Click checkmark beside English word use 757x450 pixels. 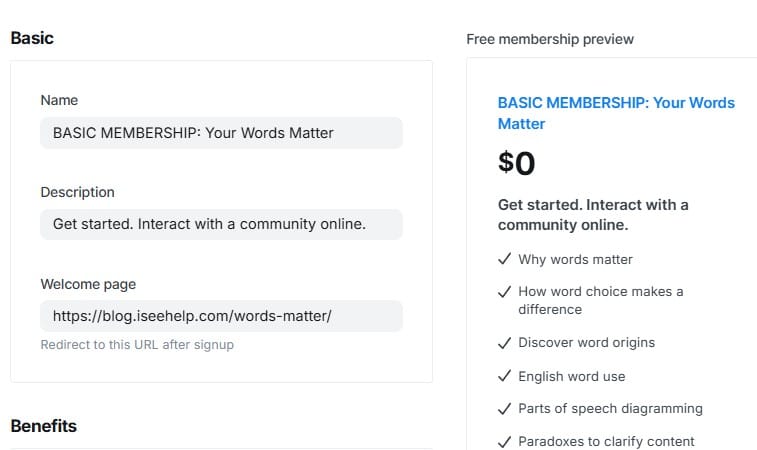coord(505,377)
